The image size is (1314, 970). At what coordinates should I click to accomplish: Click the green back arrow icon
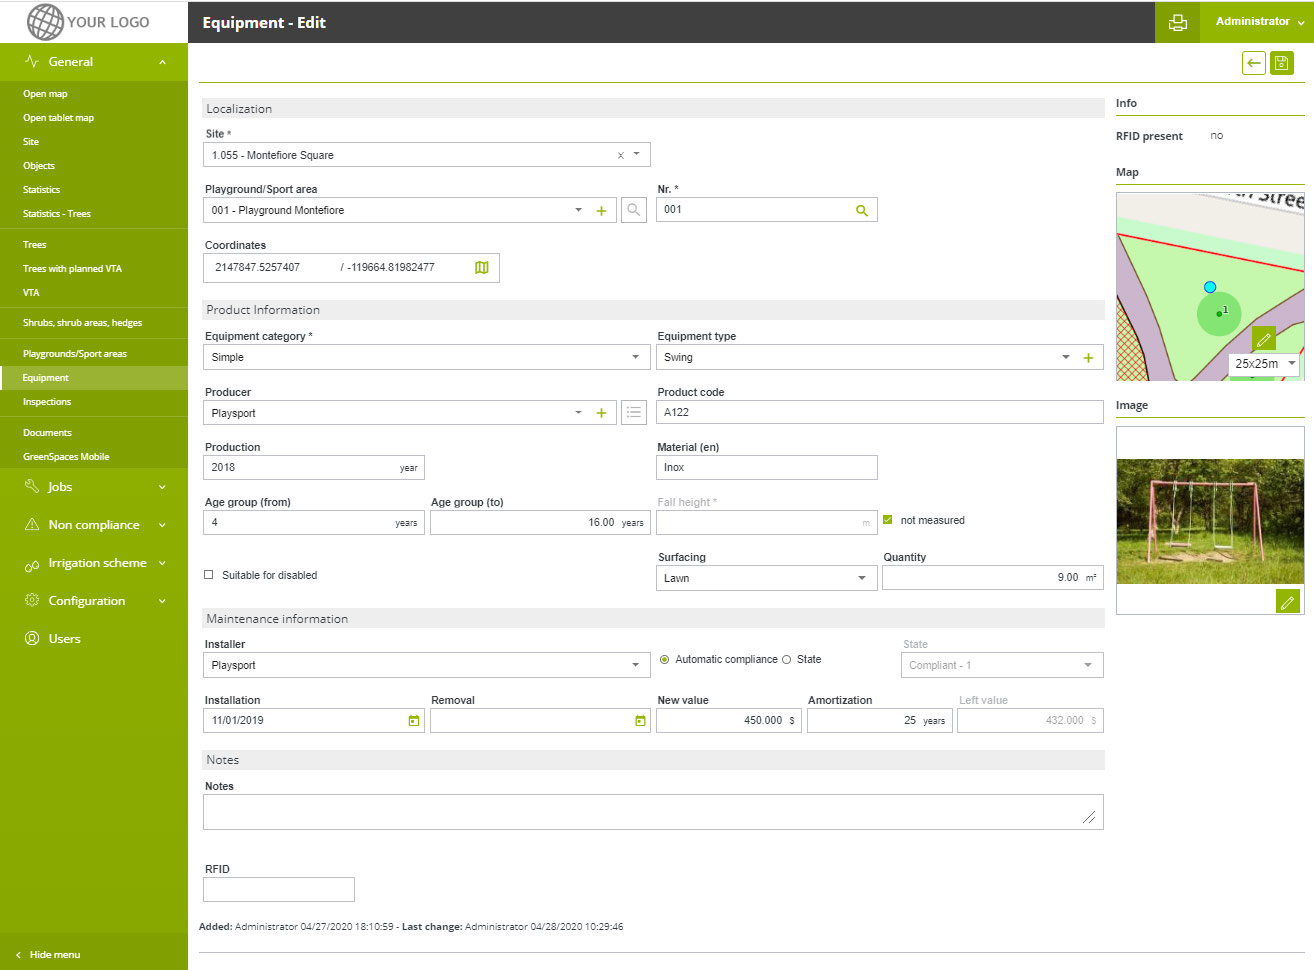click(x=1253, y=63)
